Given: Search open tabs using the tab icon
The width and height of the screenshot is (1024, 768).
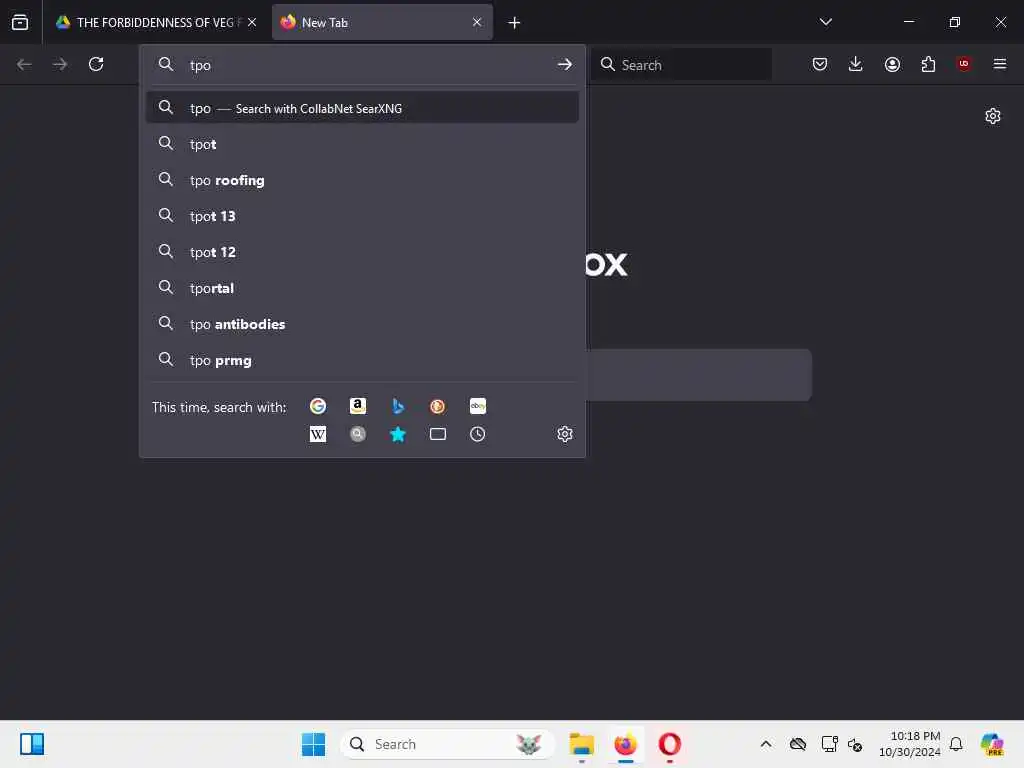Looking at the screenshot, I should [x=438, y=434].
